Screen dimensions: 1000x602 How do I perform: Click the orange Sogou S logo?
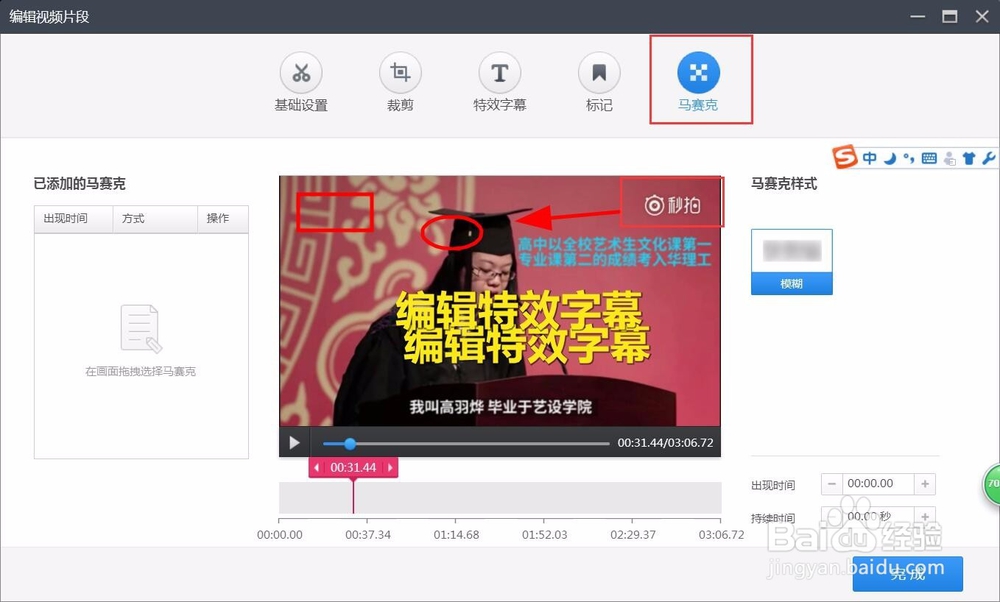pyautogui.click(x=844, y=157)
